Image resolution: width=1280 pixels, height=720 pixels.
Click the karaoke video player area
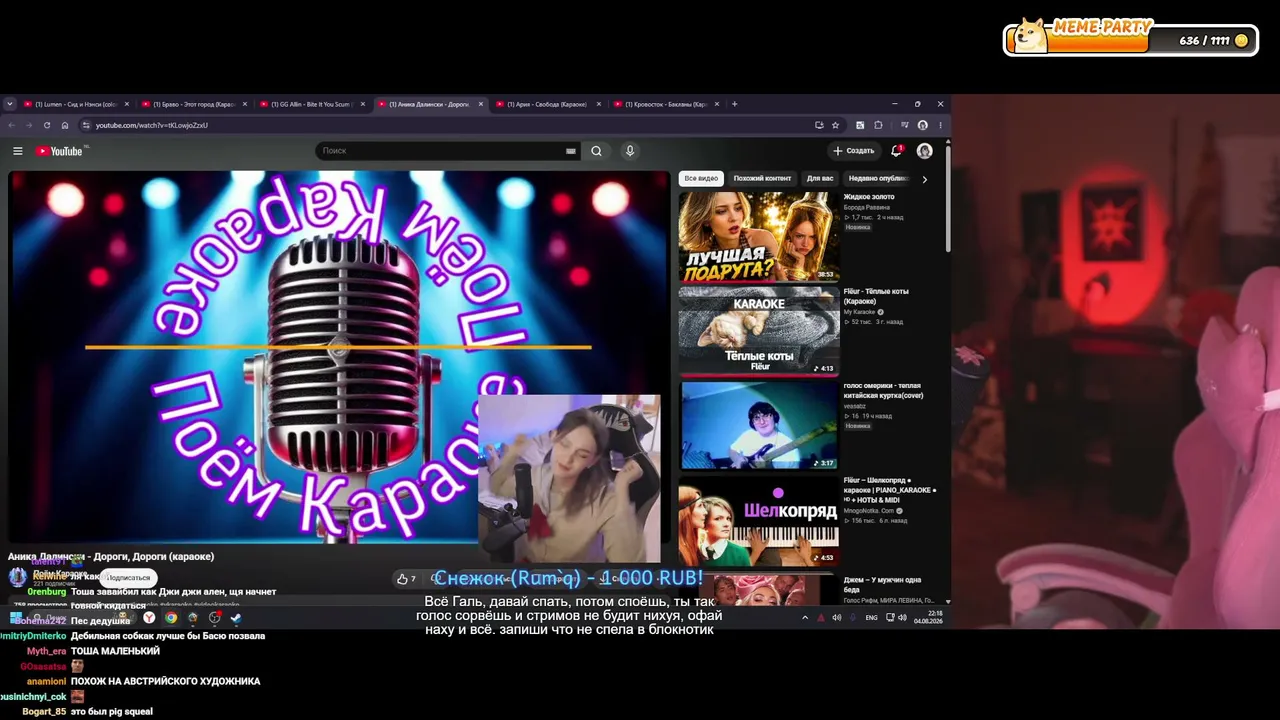339,357
